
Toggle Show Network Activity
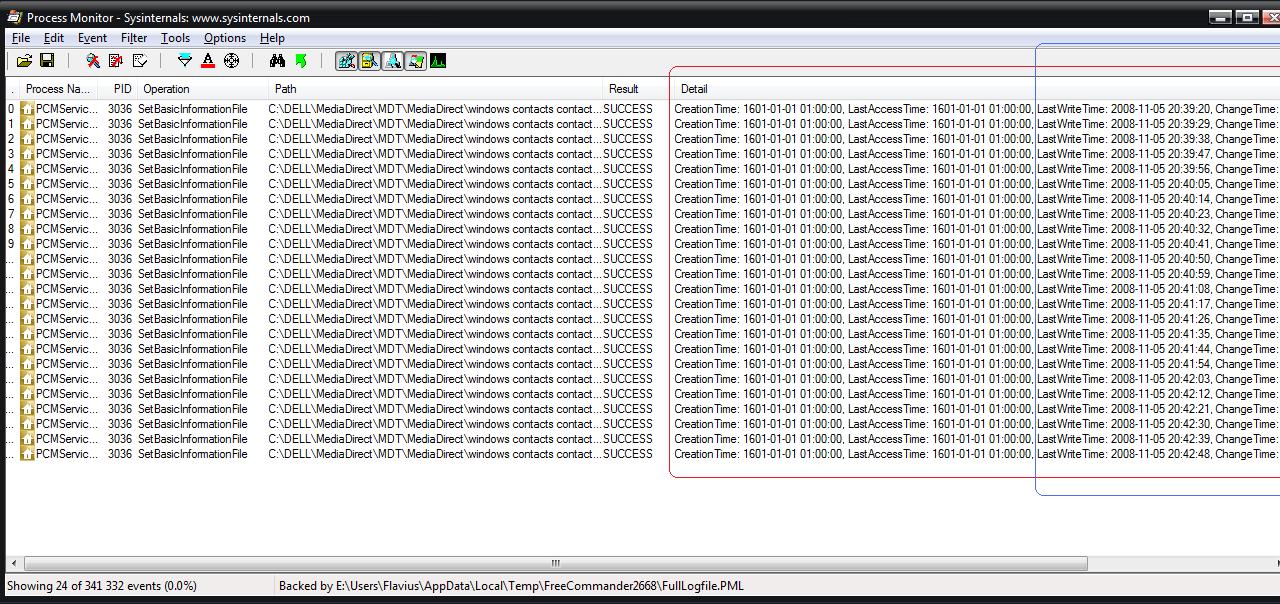coord(393,61)
